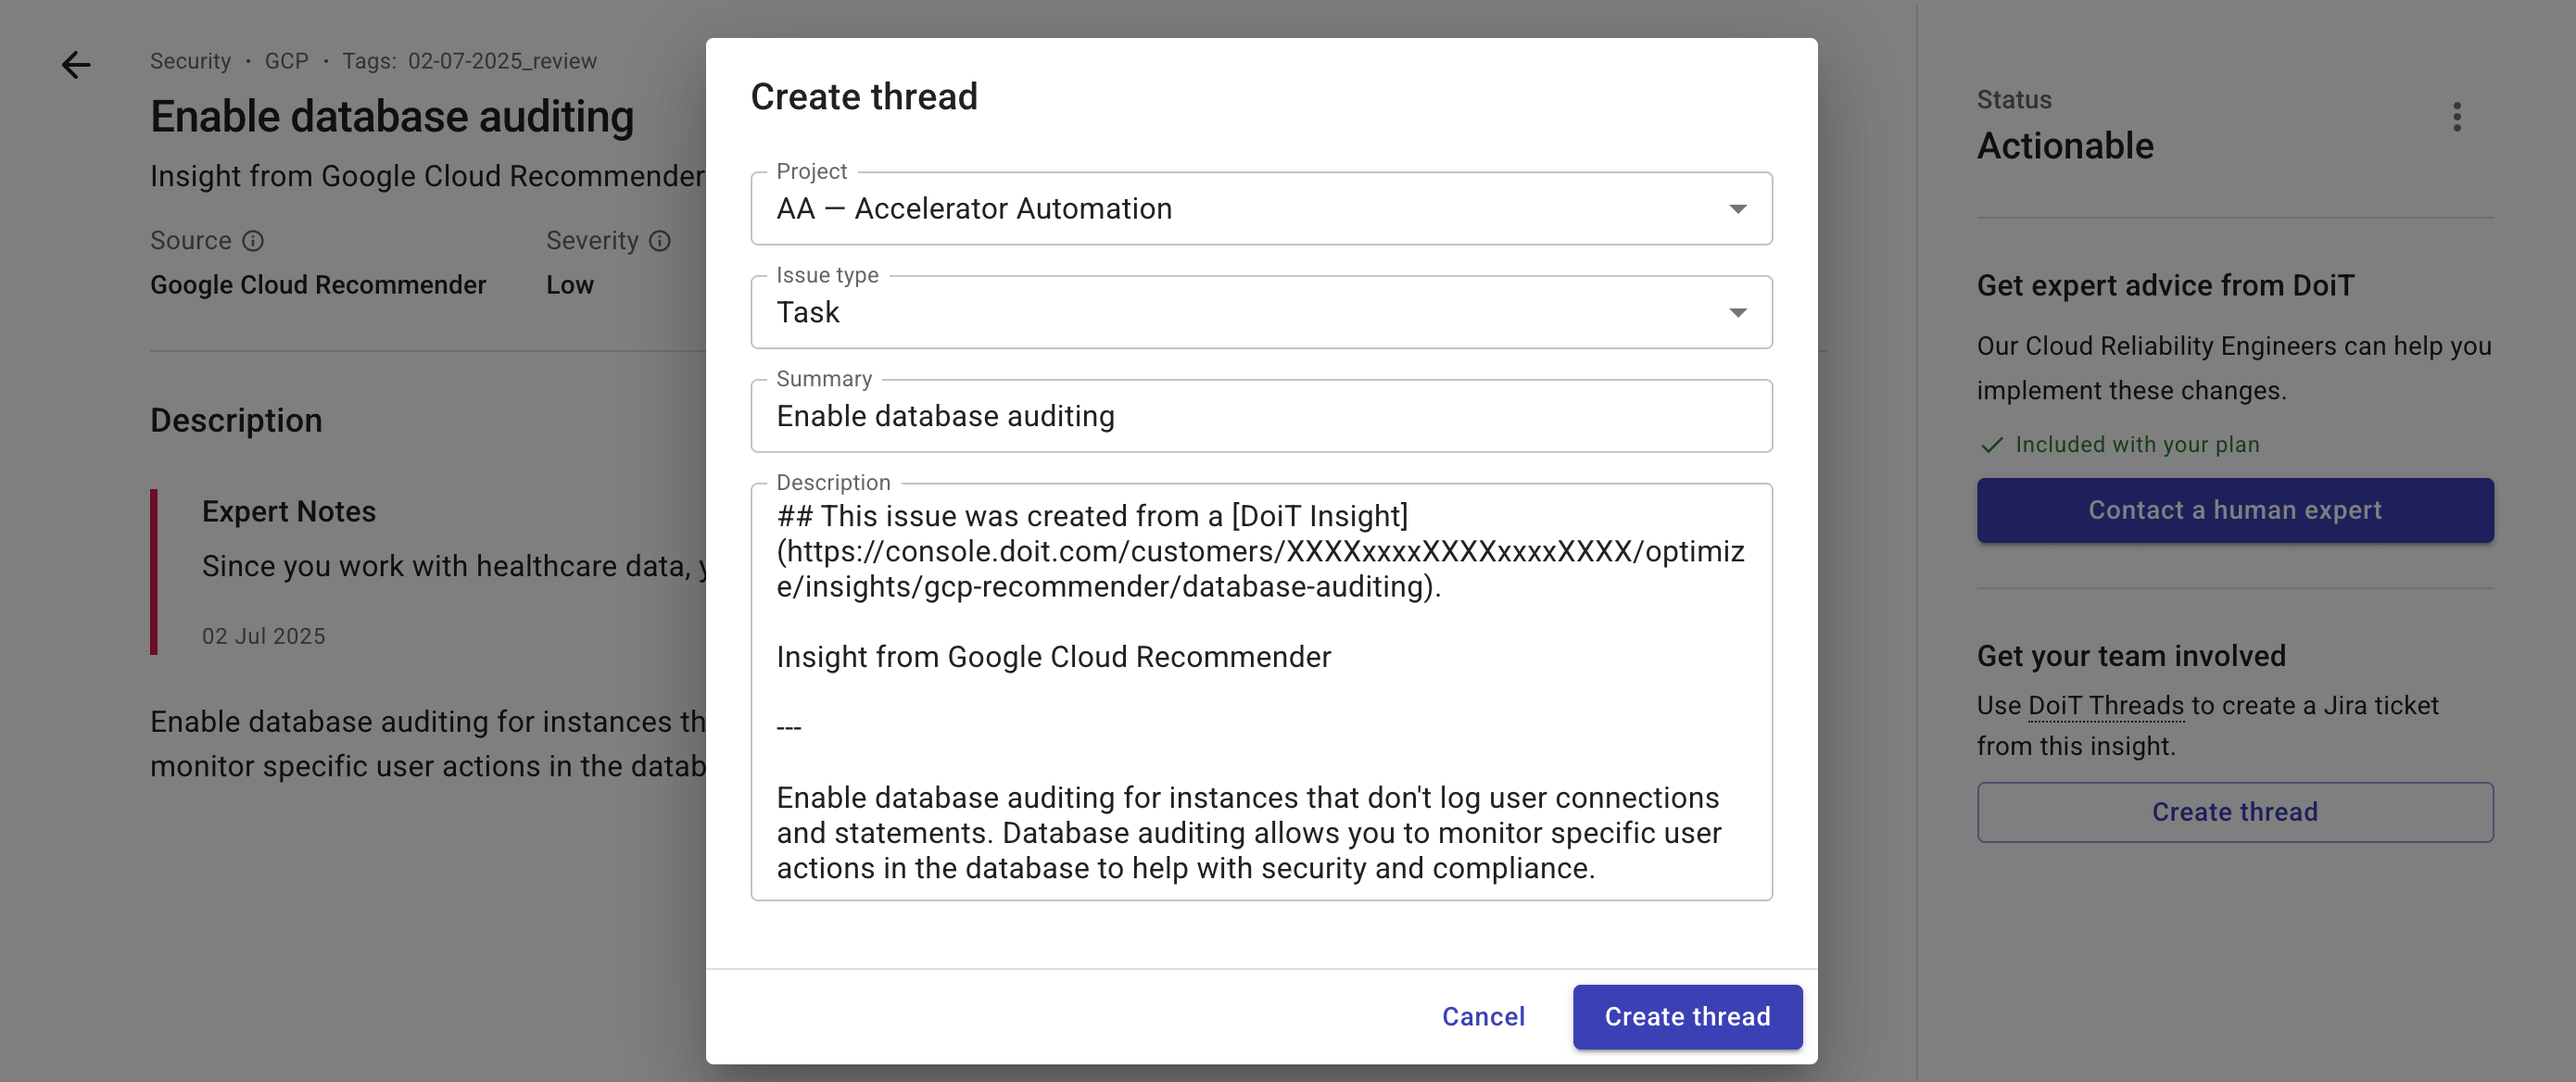Click the Security breadcrumb link
This screenshot has height=1082, width=2576.
[190, 60]
